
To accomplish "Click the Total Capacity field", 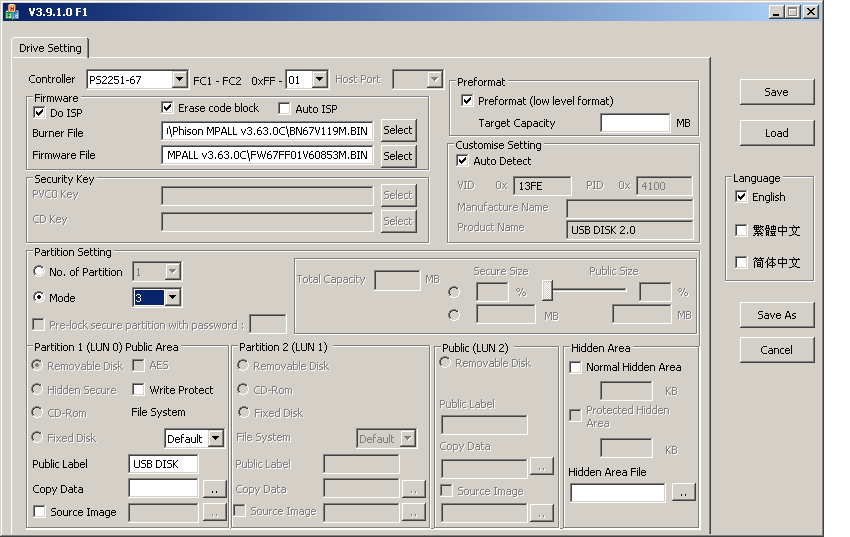I will 397,280.
